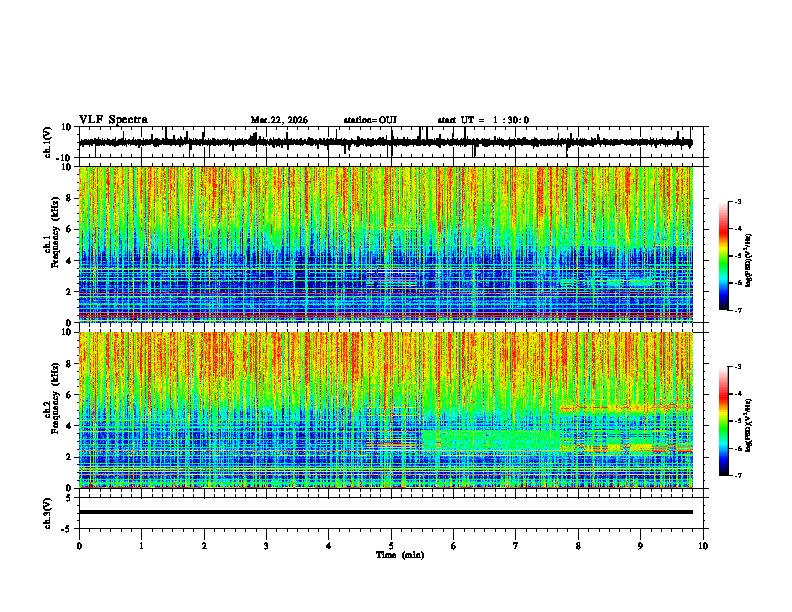Select the ch.2 "Frequency (kHz)" axis label
The image size is (792, 612).
55,398
